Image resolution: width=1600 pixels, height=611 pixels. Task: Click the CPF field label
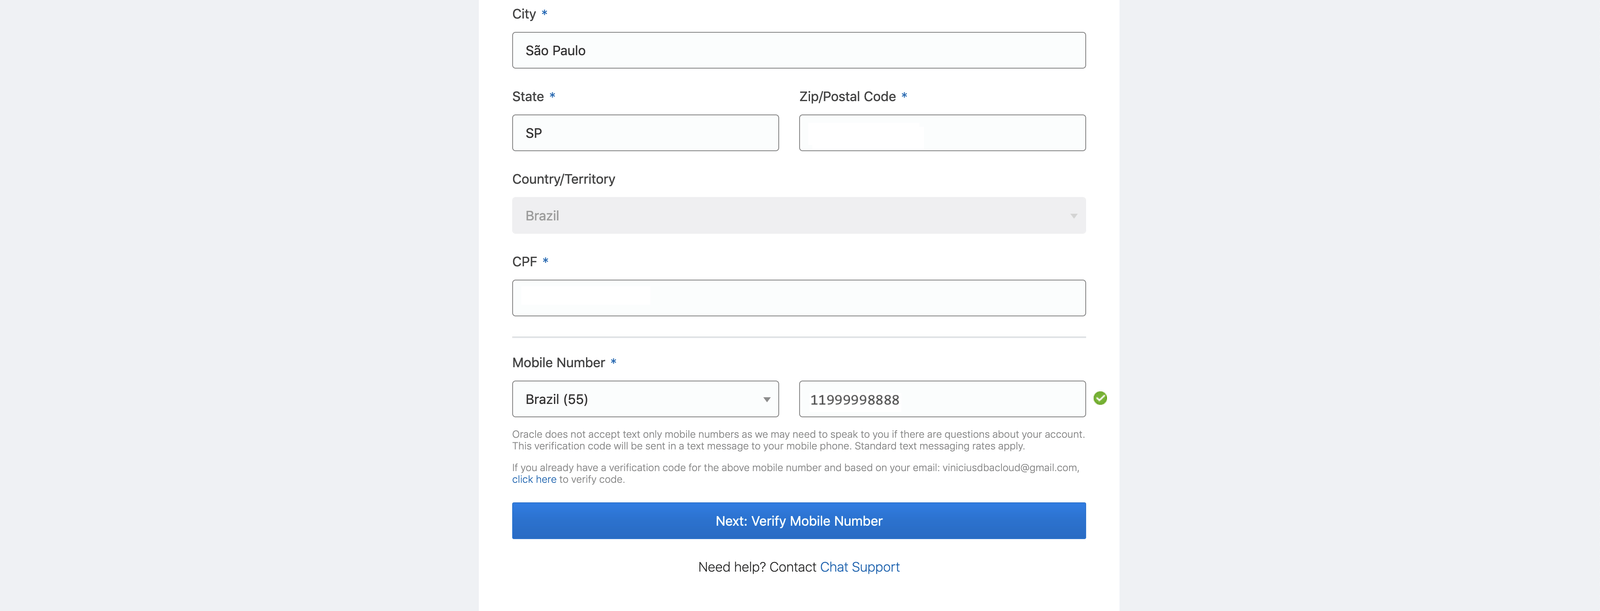[524, 262]
